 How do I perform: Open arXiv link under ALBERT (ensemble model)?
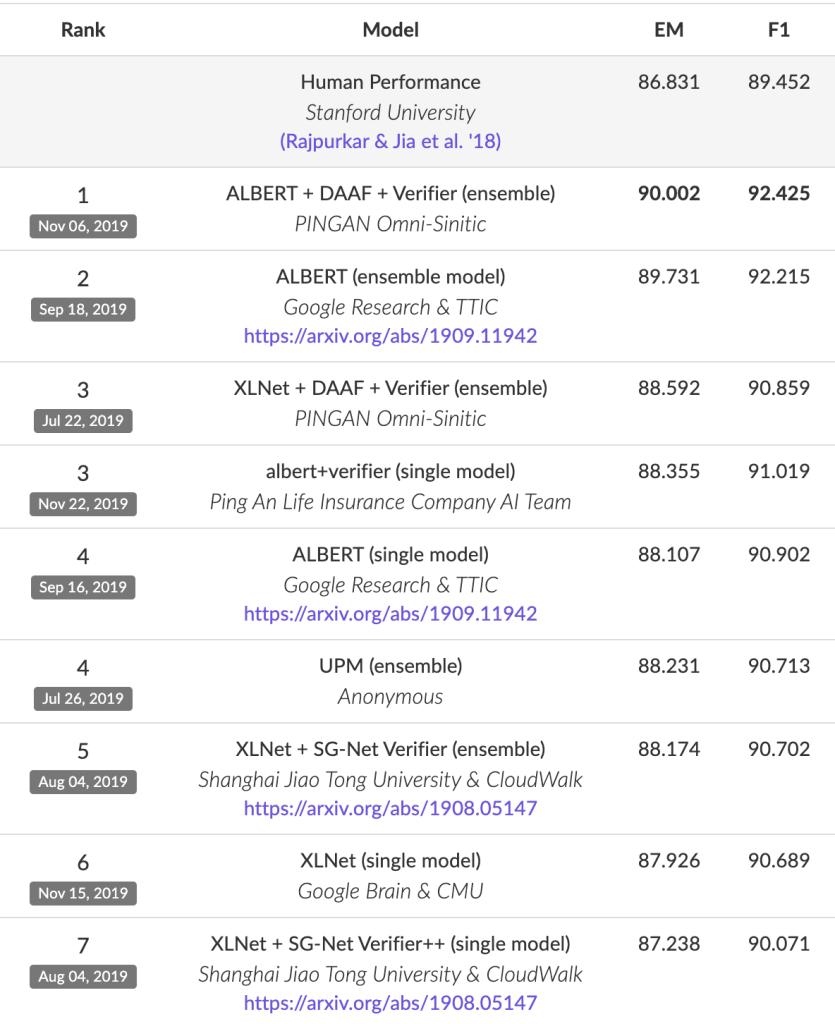click(x=390, y=336)
